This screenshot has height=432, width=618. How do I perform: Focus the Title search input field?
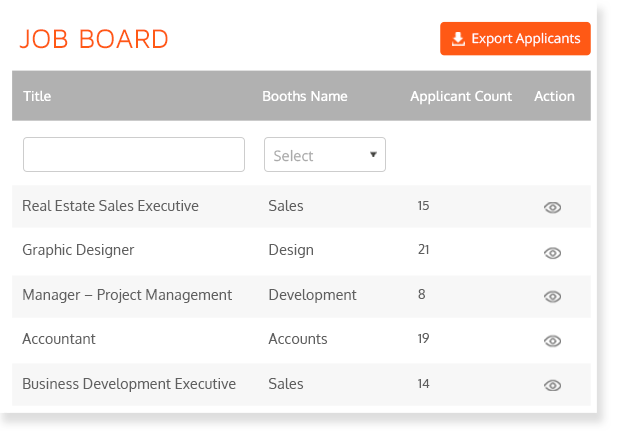point(133,155)
